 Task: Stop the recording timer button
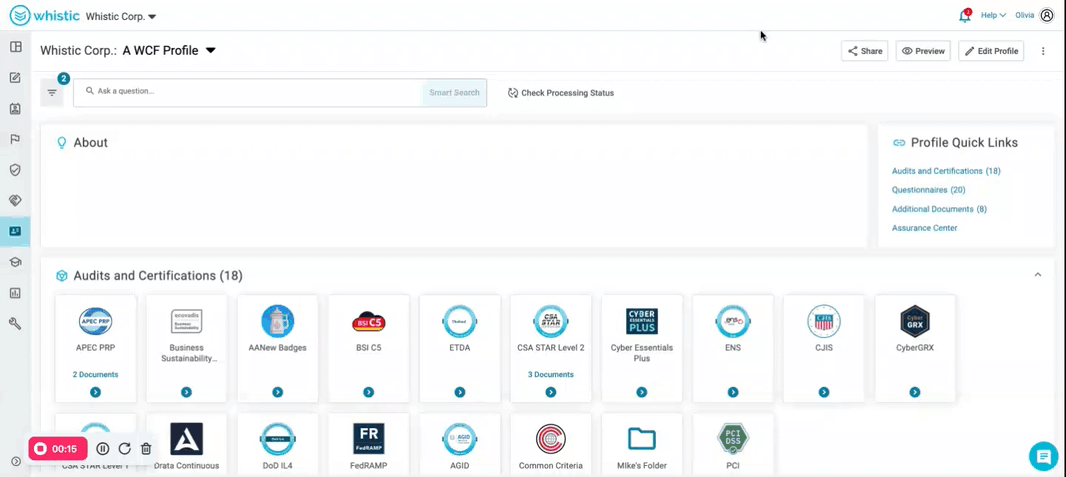point(58,448)
